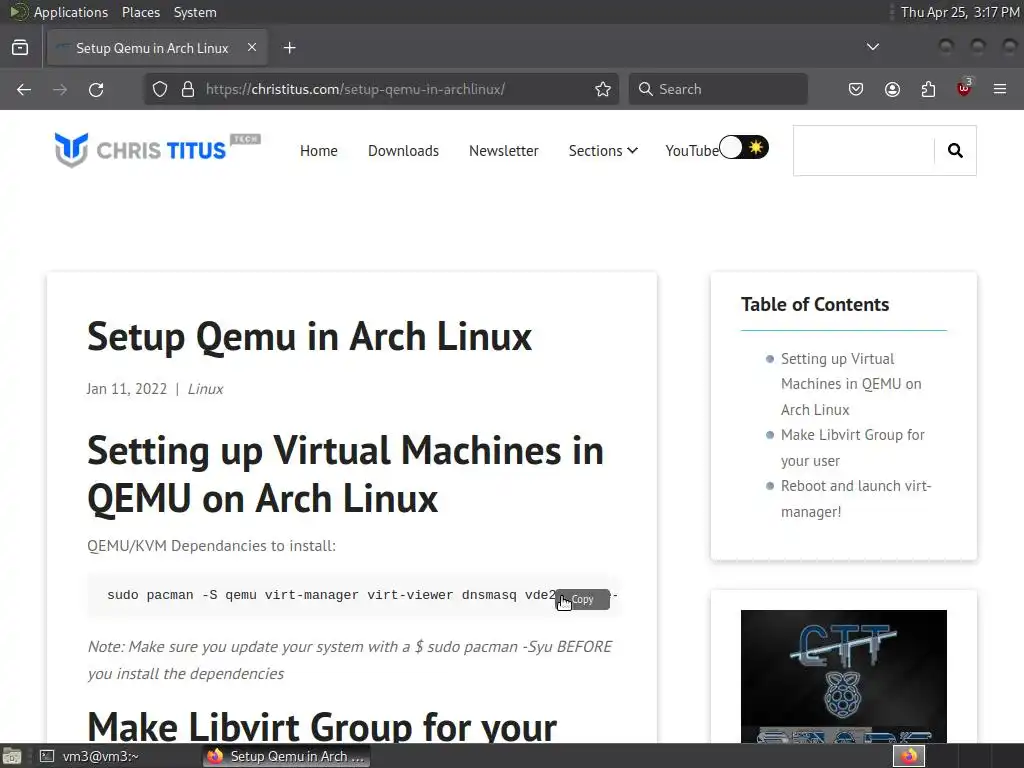Open the Pocket save icon
The width and height of the screenshot is (1024, 768).
pyautogui.click(x=856, y=89)
